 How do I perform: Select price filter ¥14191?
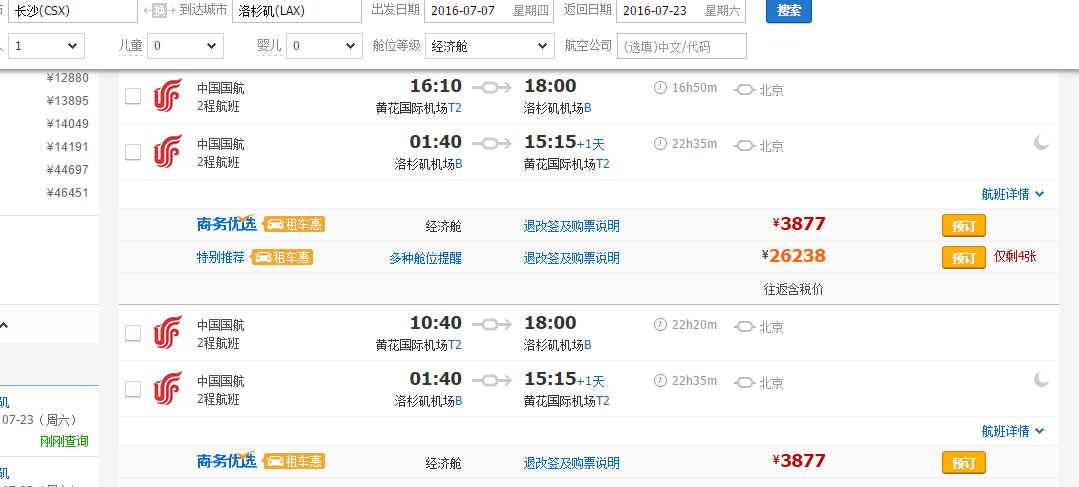coord(67,147)
